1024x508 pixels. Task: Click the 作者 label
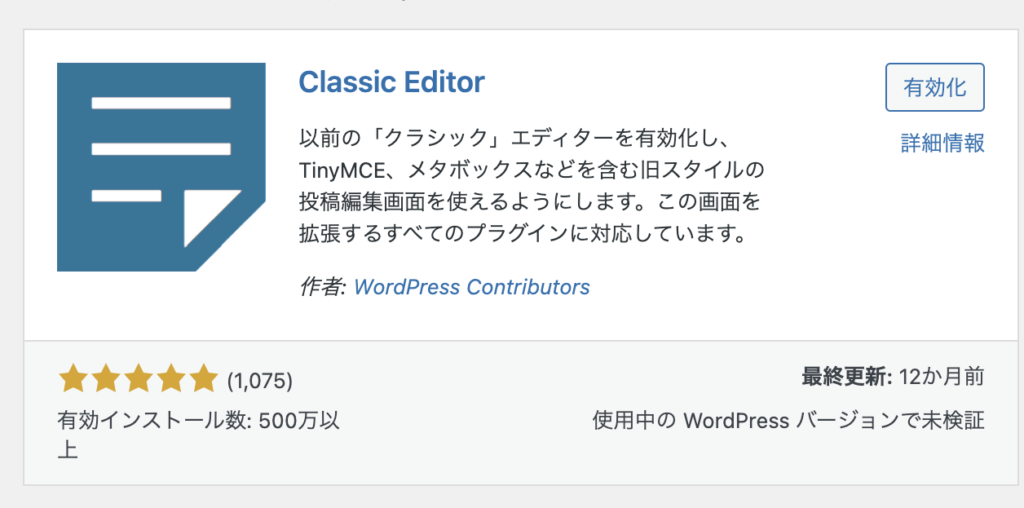tap(321, 287)
